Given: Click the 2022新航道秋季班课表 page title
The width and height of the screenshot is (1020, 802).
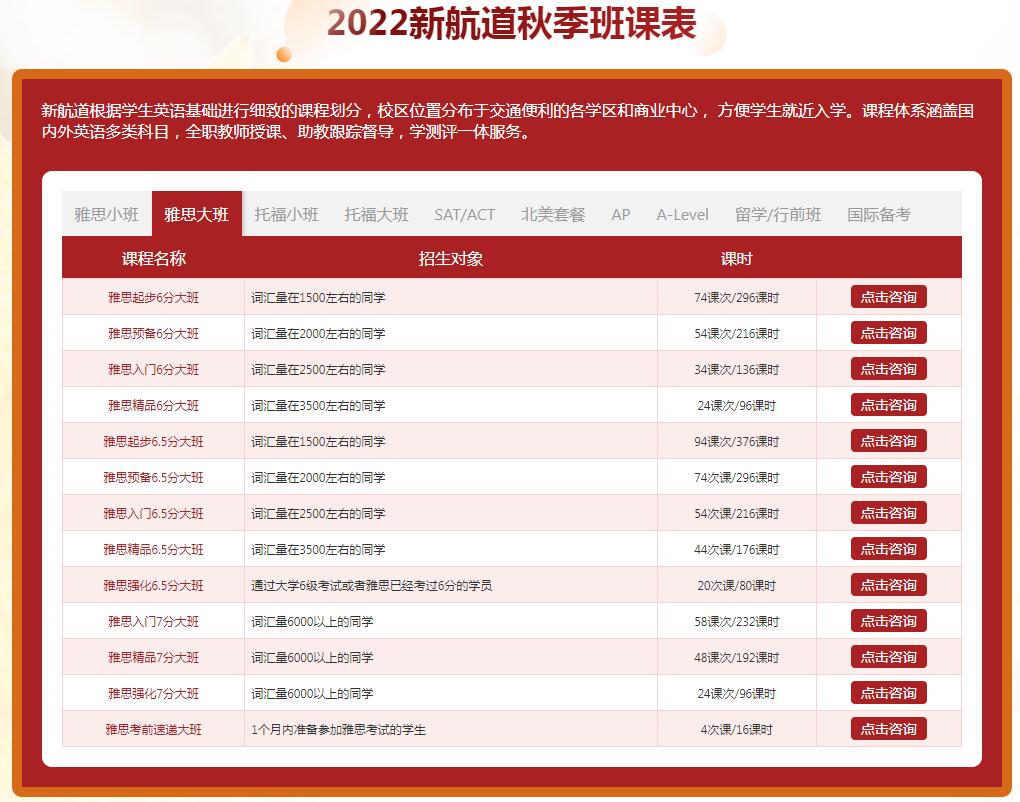Looking at the screenshot, I should 511,23.
